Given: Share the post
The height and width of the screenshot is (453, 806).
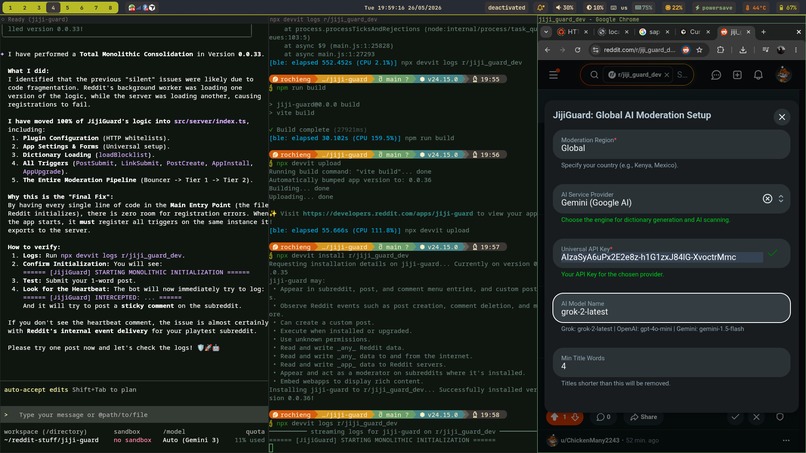Looking at the screenshot, I should pos(644,417).
